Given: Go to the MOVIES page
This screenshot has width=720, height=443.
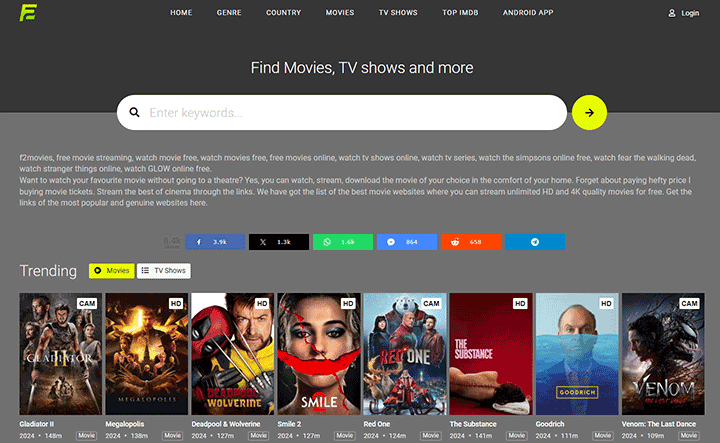Looking at the screenshot, I should click(340, 13).
